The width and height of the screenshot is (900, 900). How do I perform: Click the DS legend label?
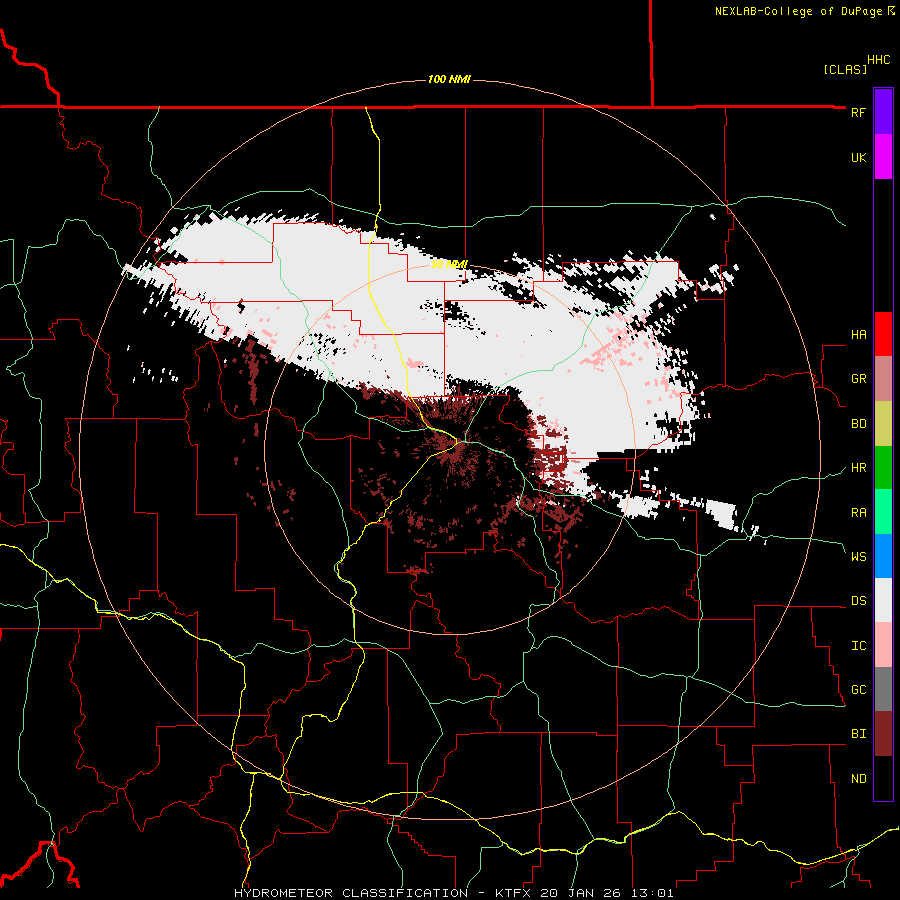[x=859, y=601]
